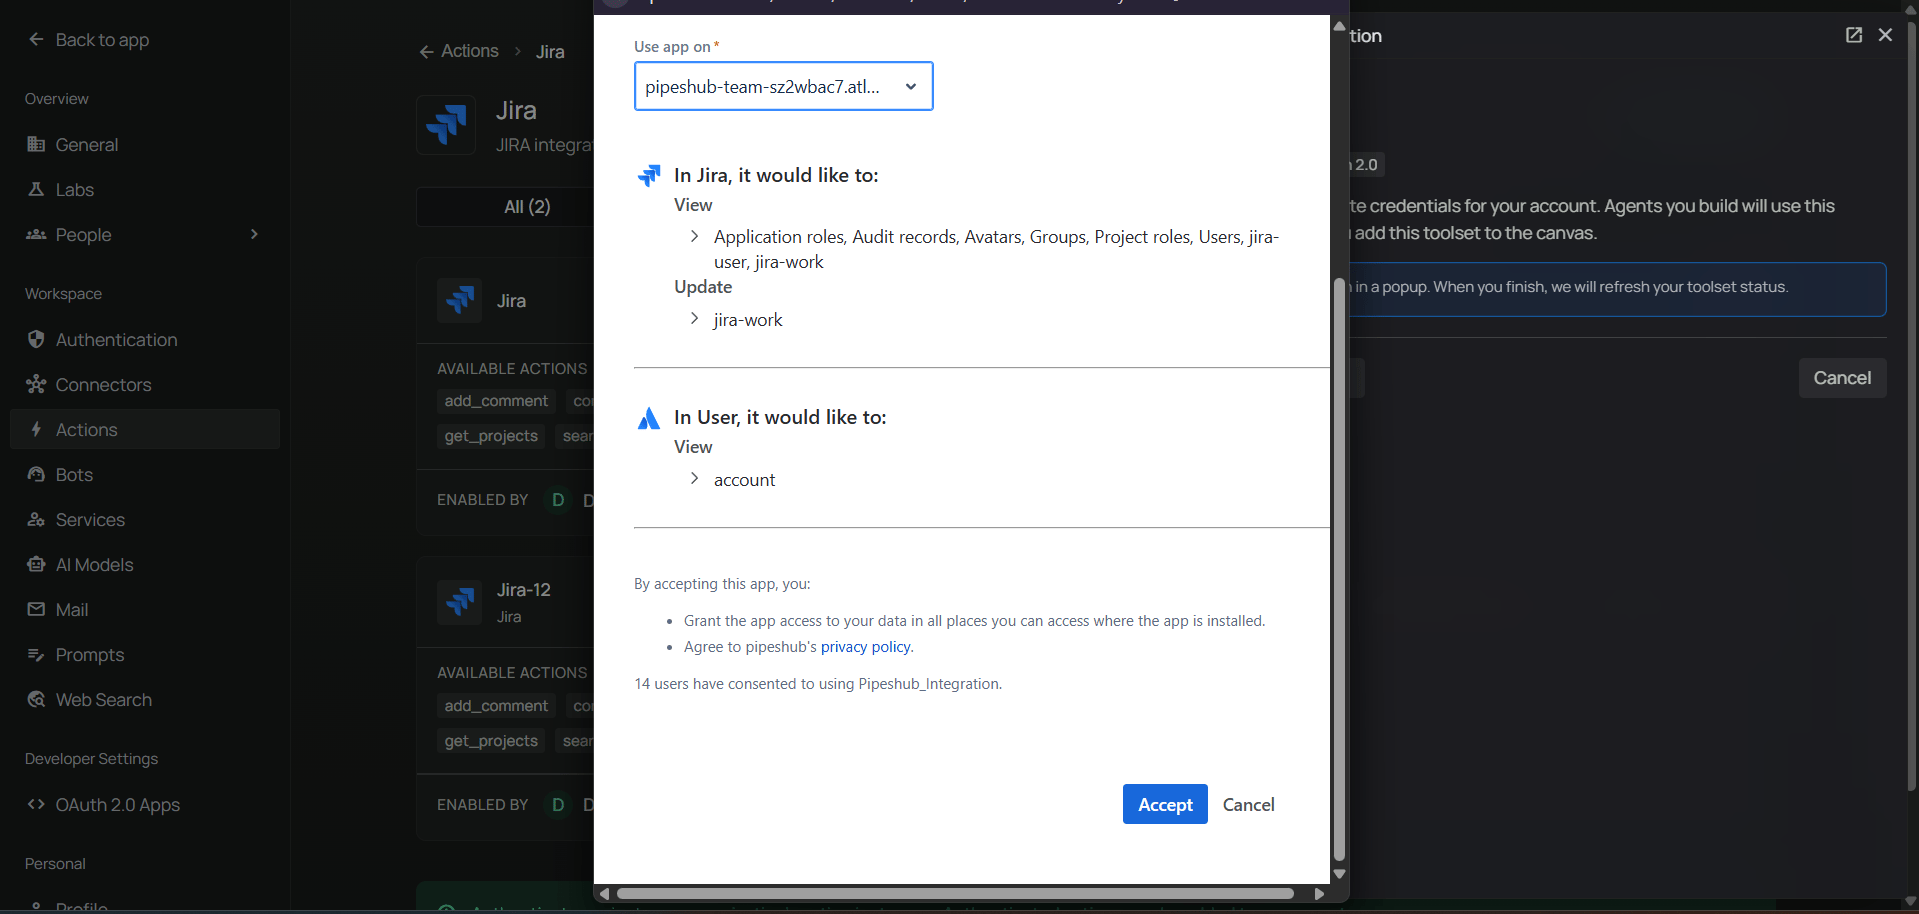Open the AI Models robot icon
This screenshot has width=1919, height=914.
pyautogui.click(x=36, y=564)
